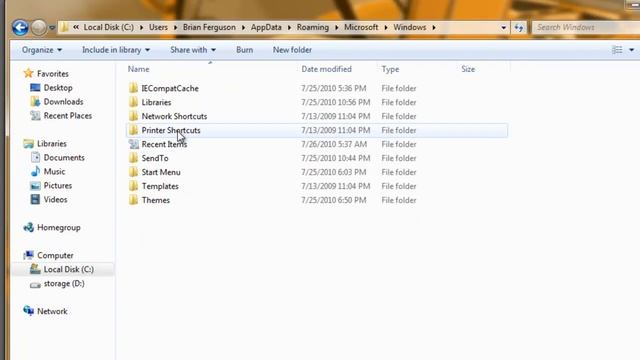
Task: Open Recent Places in the navigation pane
Action: (68, 116)
